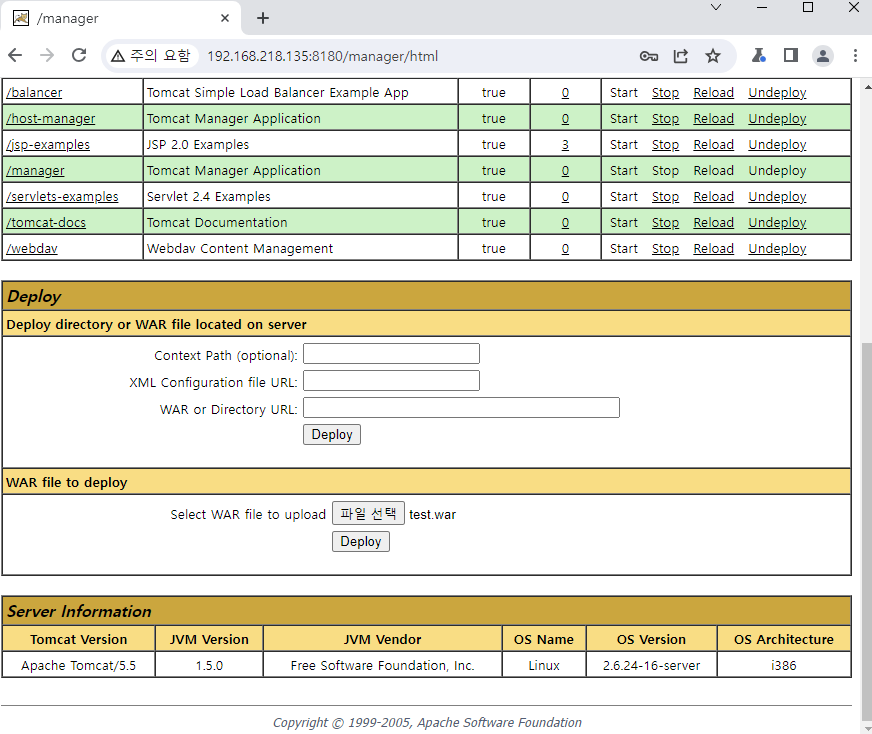Go back to the previous page
This screenshot has height=734, width=872.
[15, 56]
